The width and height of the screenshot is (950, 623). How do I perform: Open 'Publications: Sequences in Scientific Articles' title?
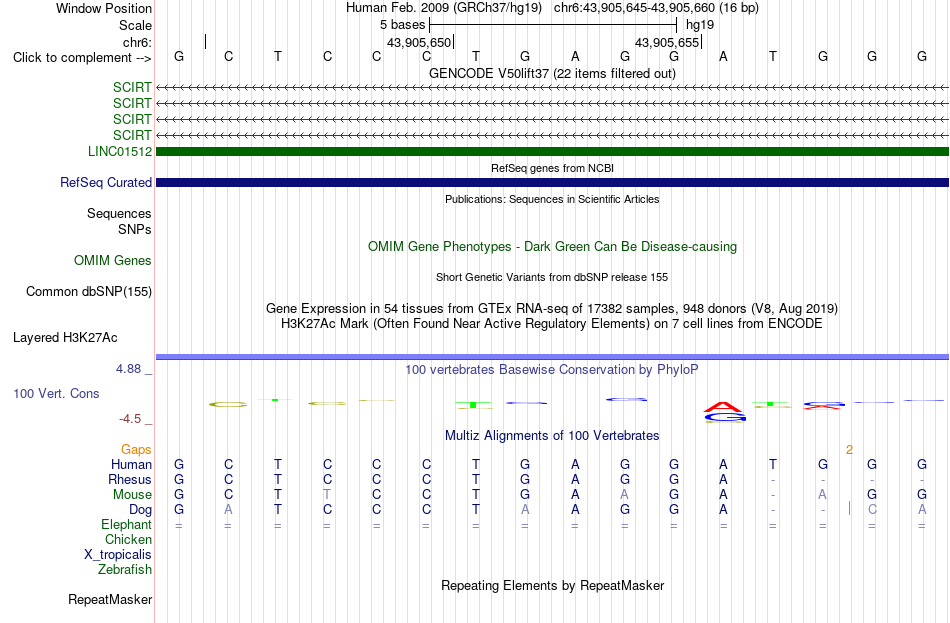point(552,199)
